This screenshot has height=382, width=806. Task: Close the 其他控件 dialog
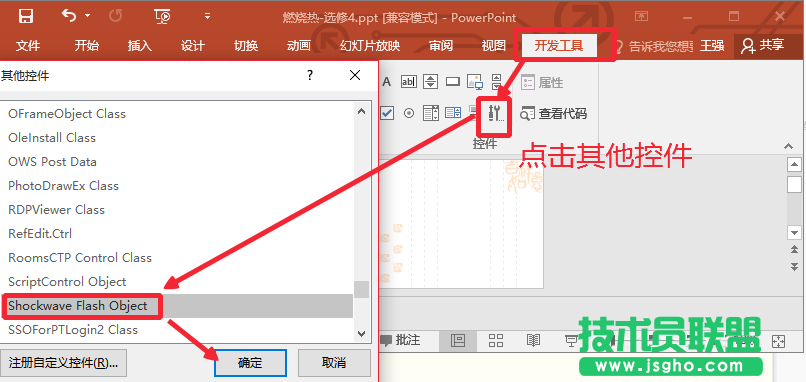[355, 76]
